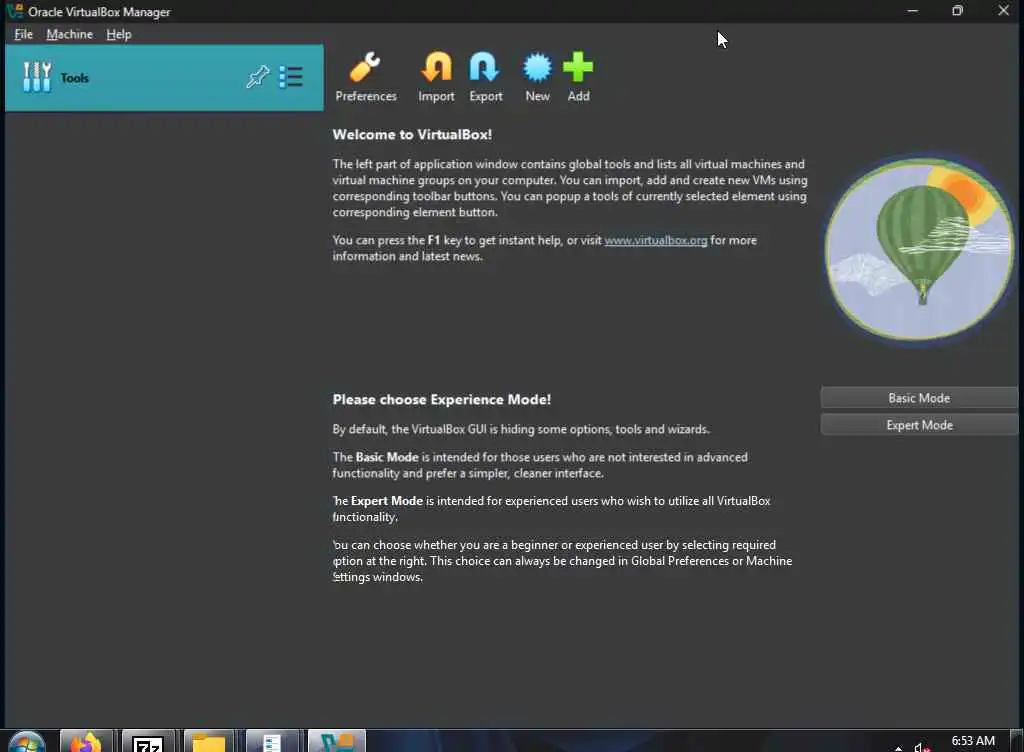The width and height of the screenshot is (1024, 752).
Task: Click the document app taskbar icon
Action: click(271, 742)
